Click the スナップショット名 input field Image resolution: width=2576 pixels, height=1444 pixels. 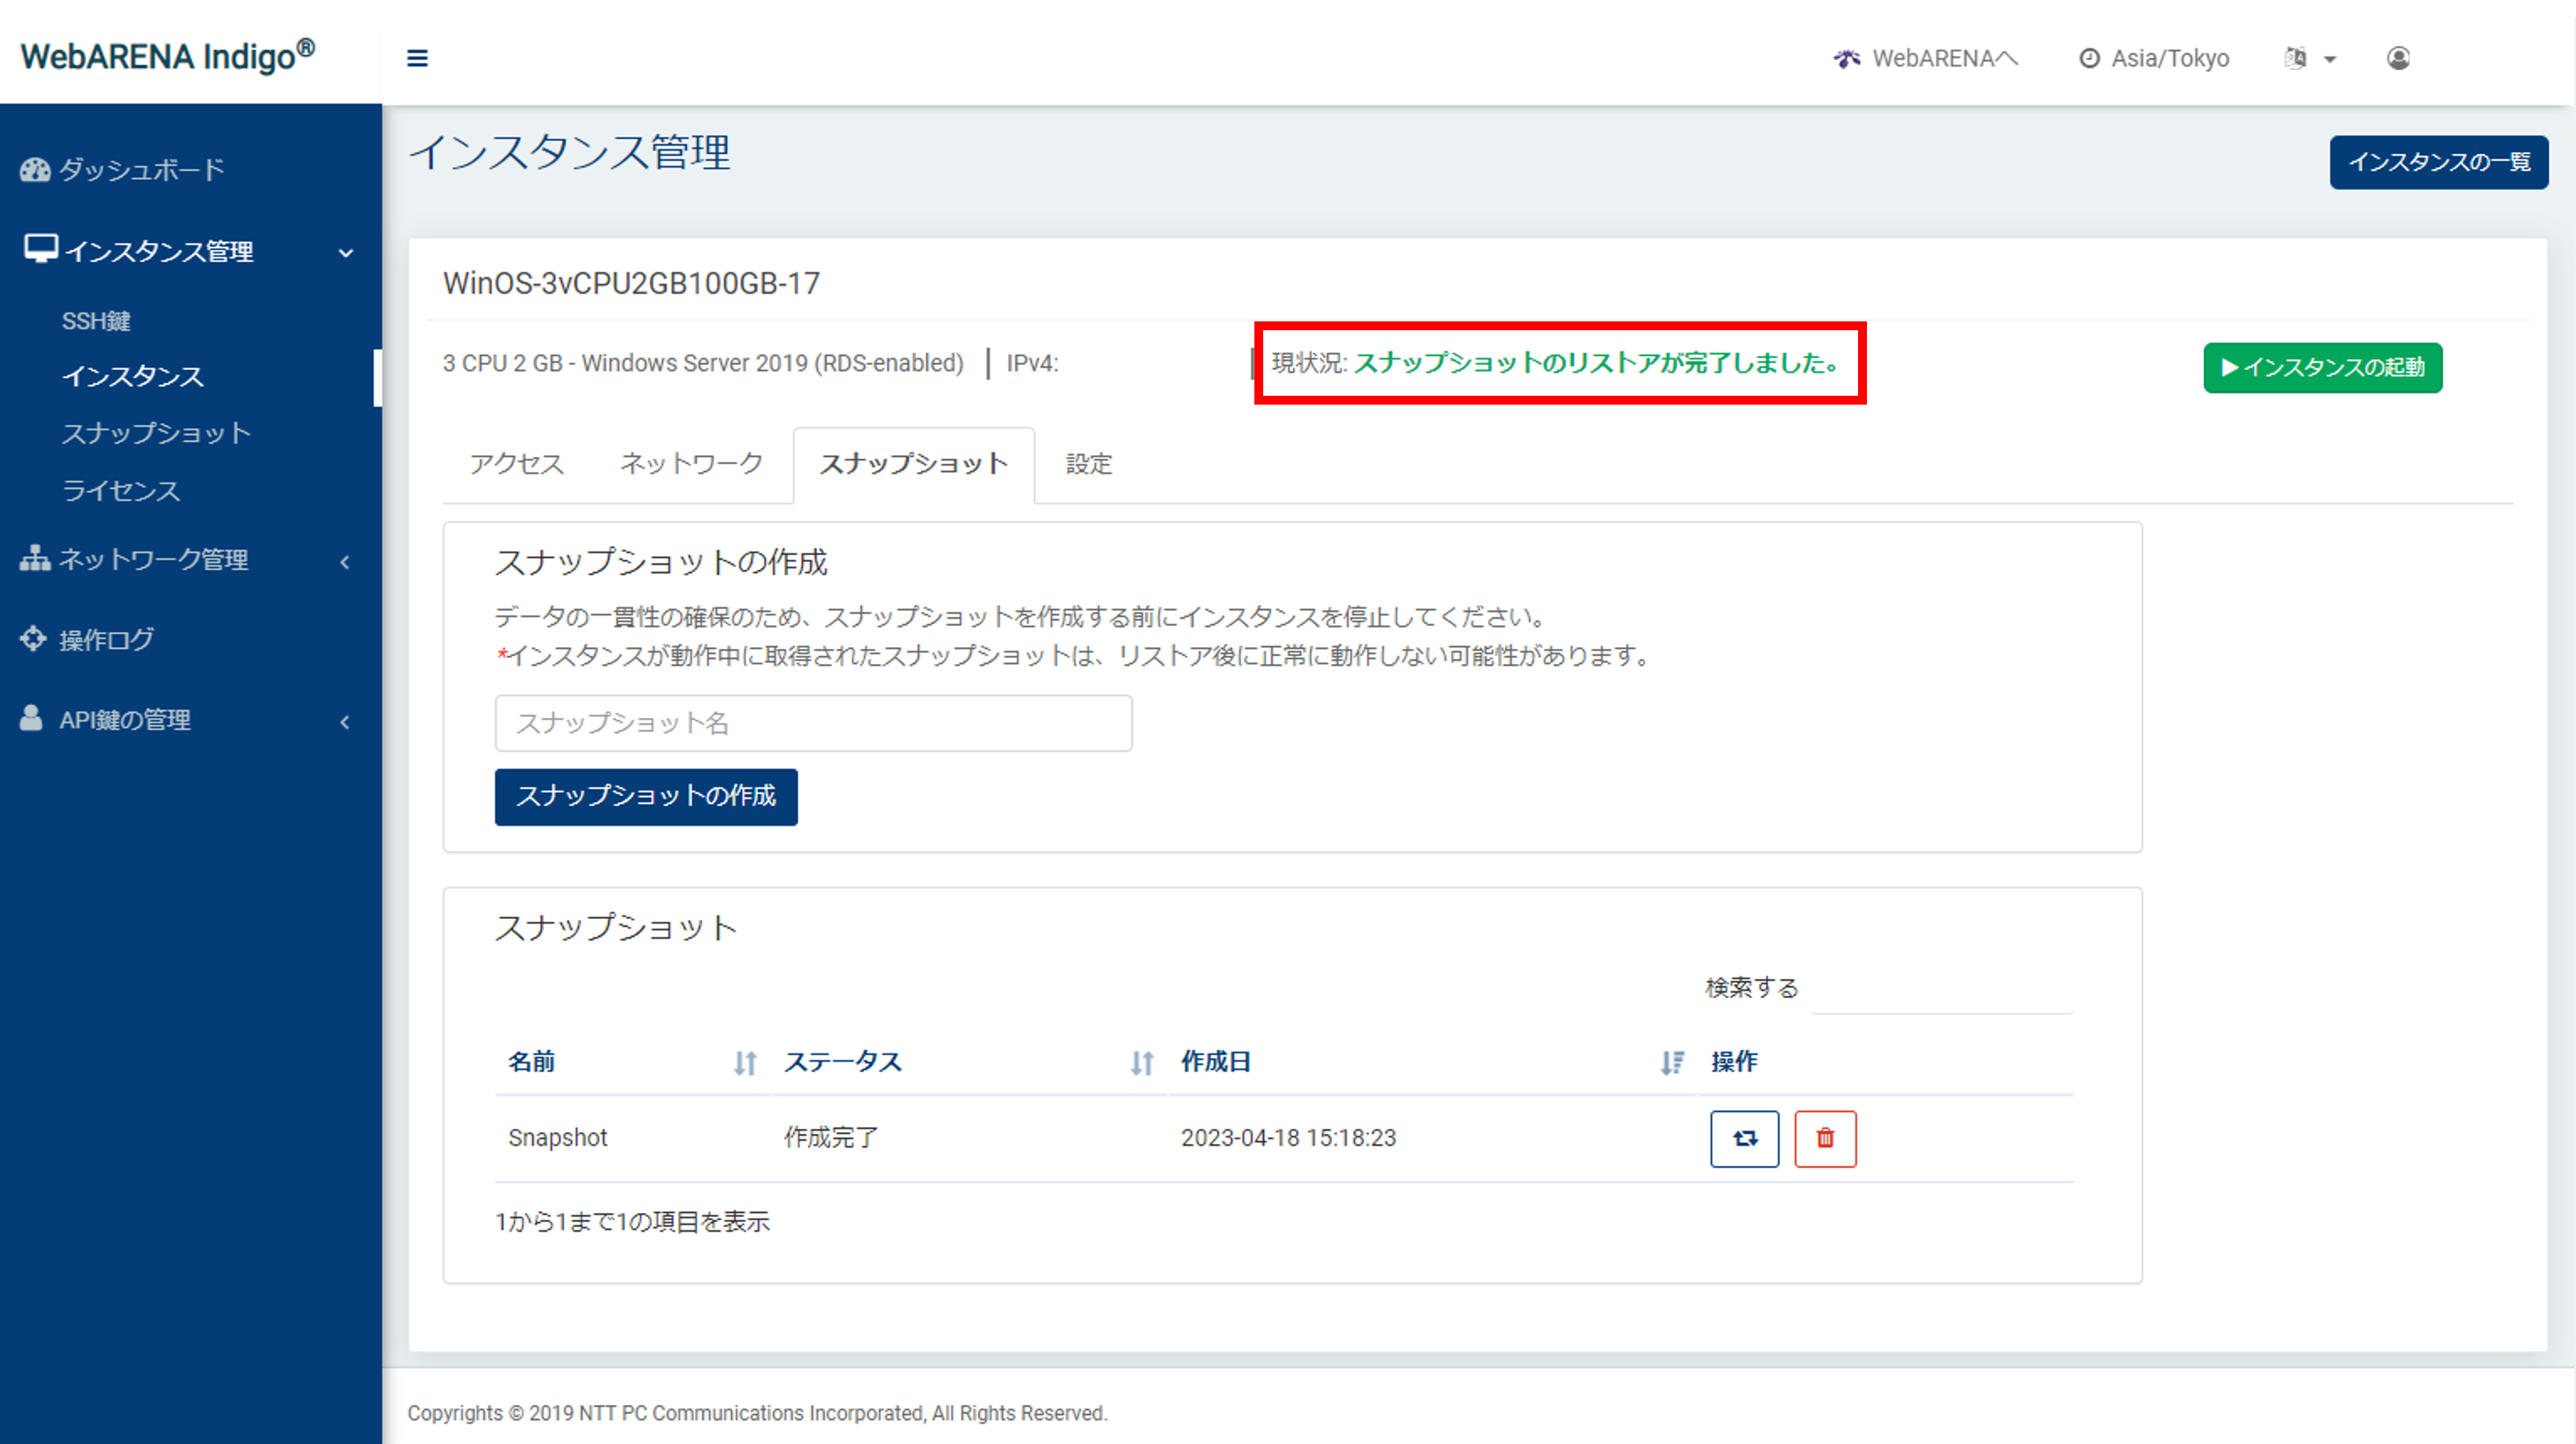(x=813, y=723)
